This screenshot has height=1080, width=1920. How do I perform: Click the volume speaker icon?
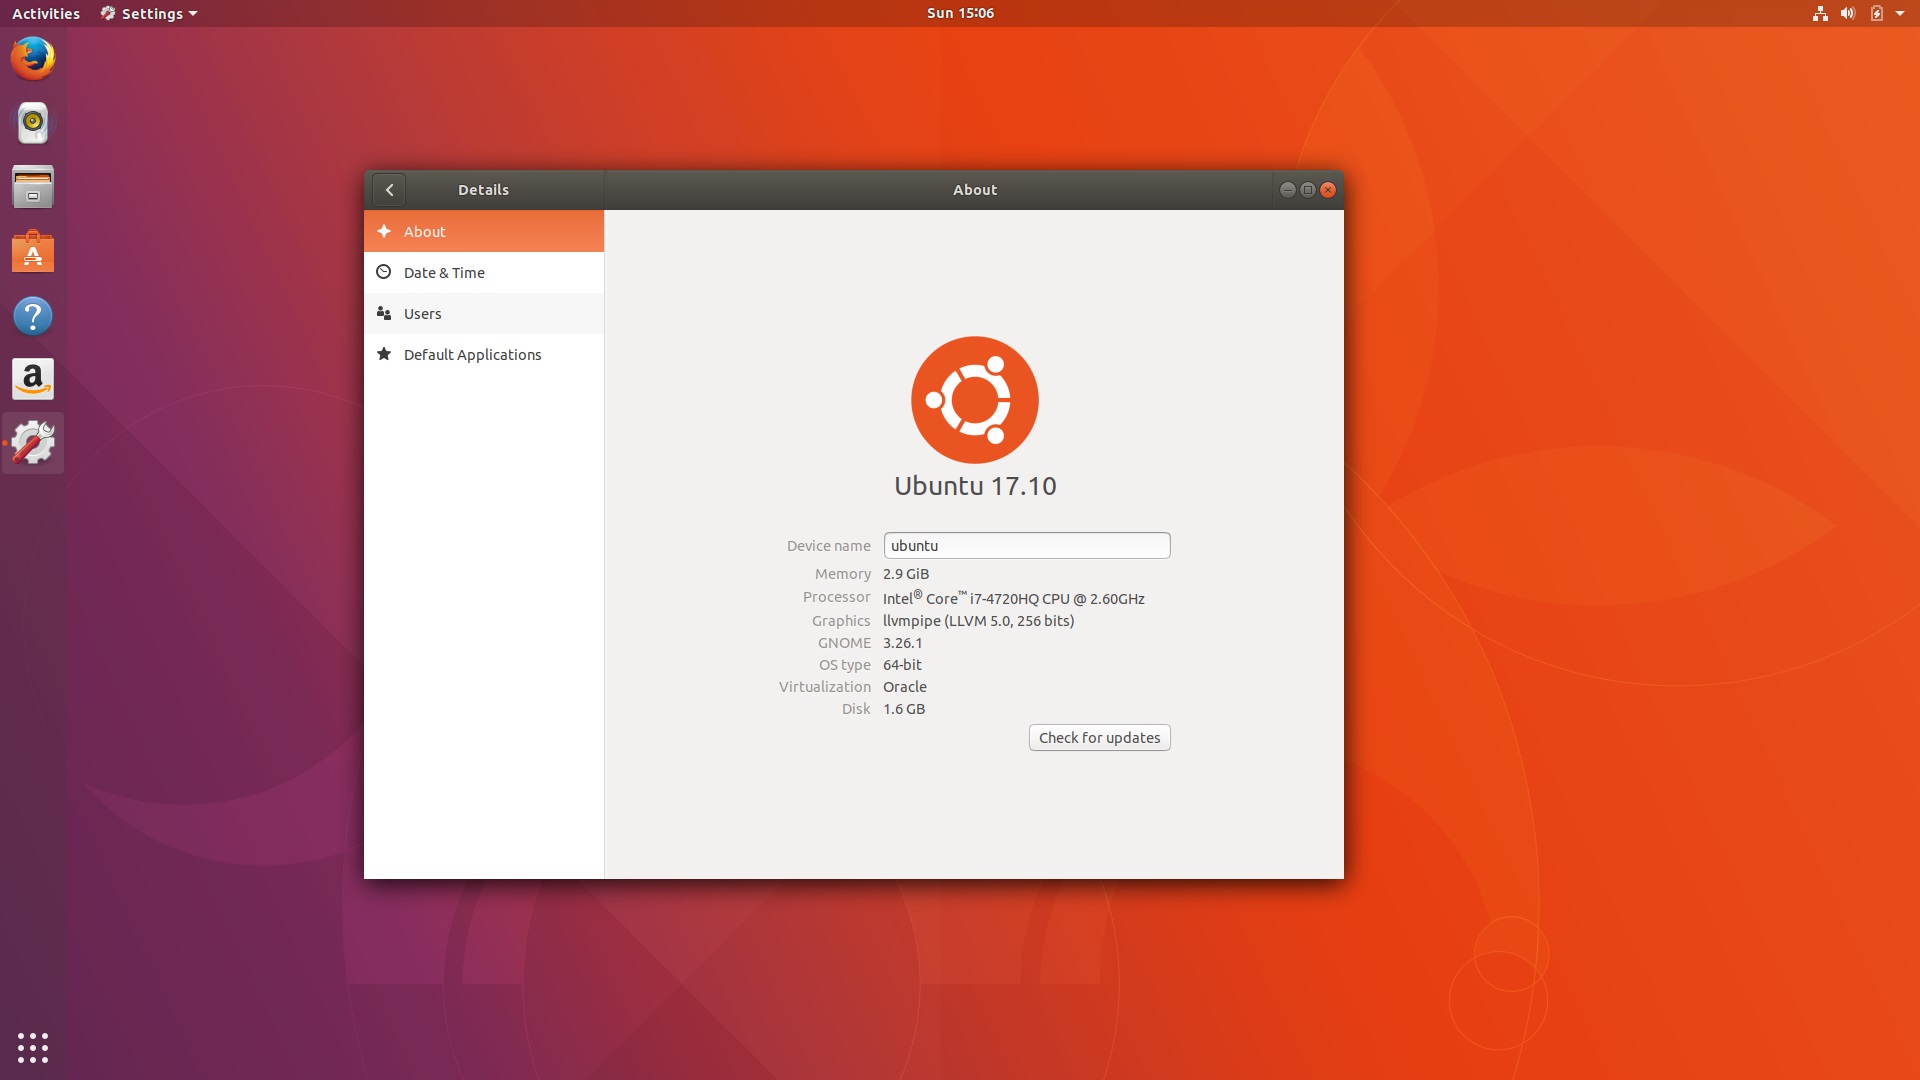click(x=1848, y=14)
